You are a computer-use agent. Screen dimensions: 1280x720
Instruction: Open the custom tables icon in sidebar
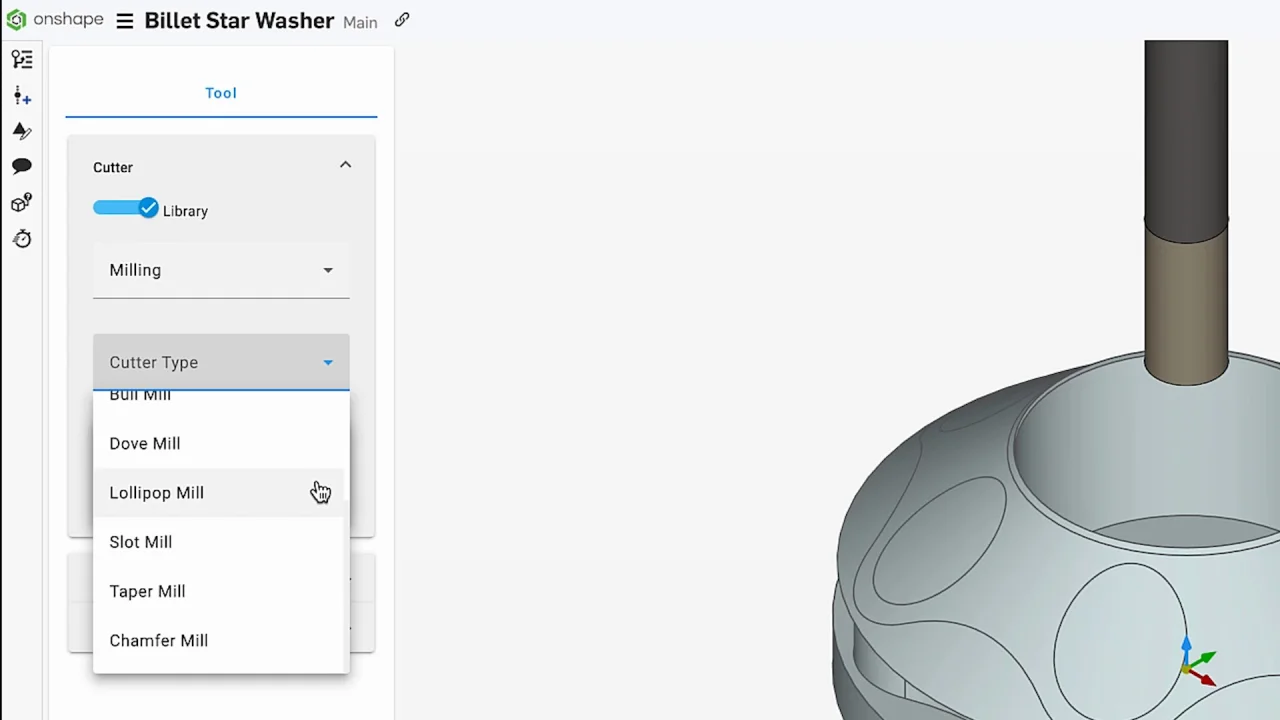click(22, 131)
